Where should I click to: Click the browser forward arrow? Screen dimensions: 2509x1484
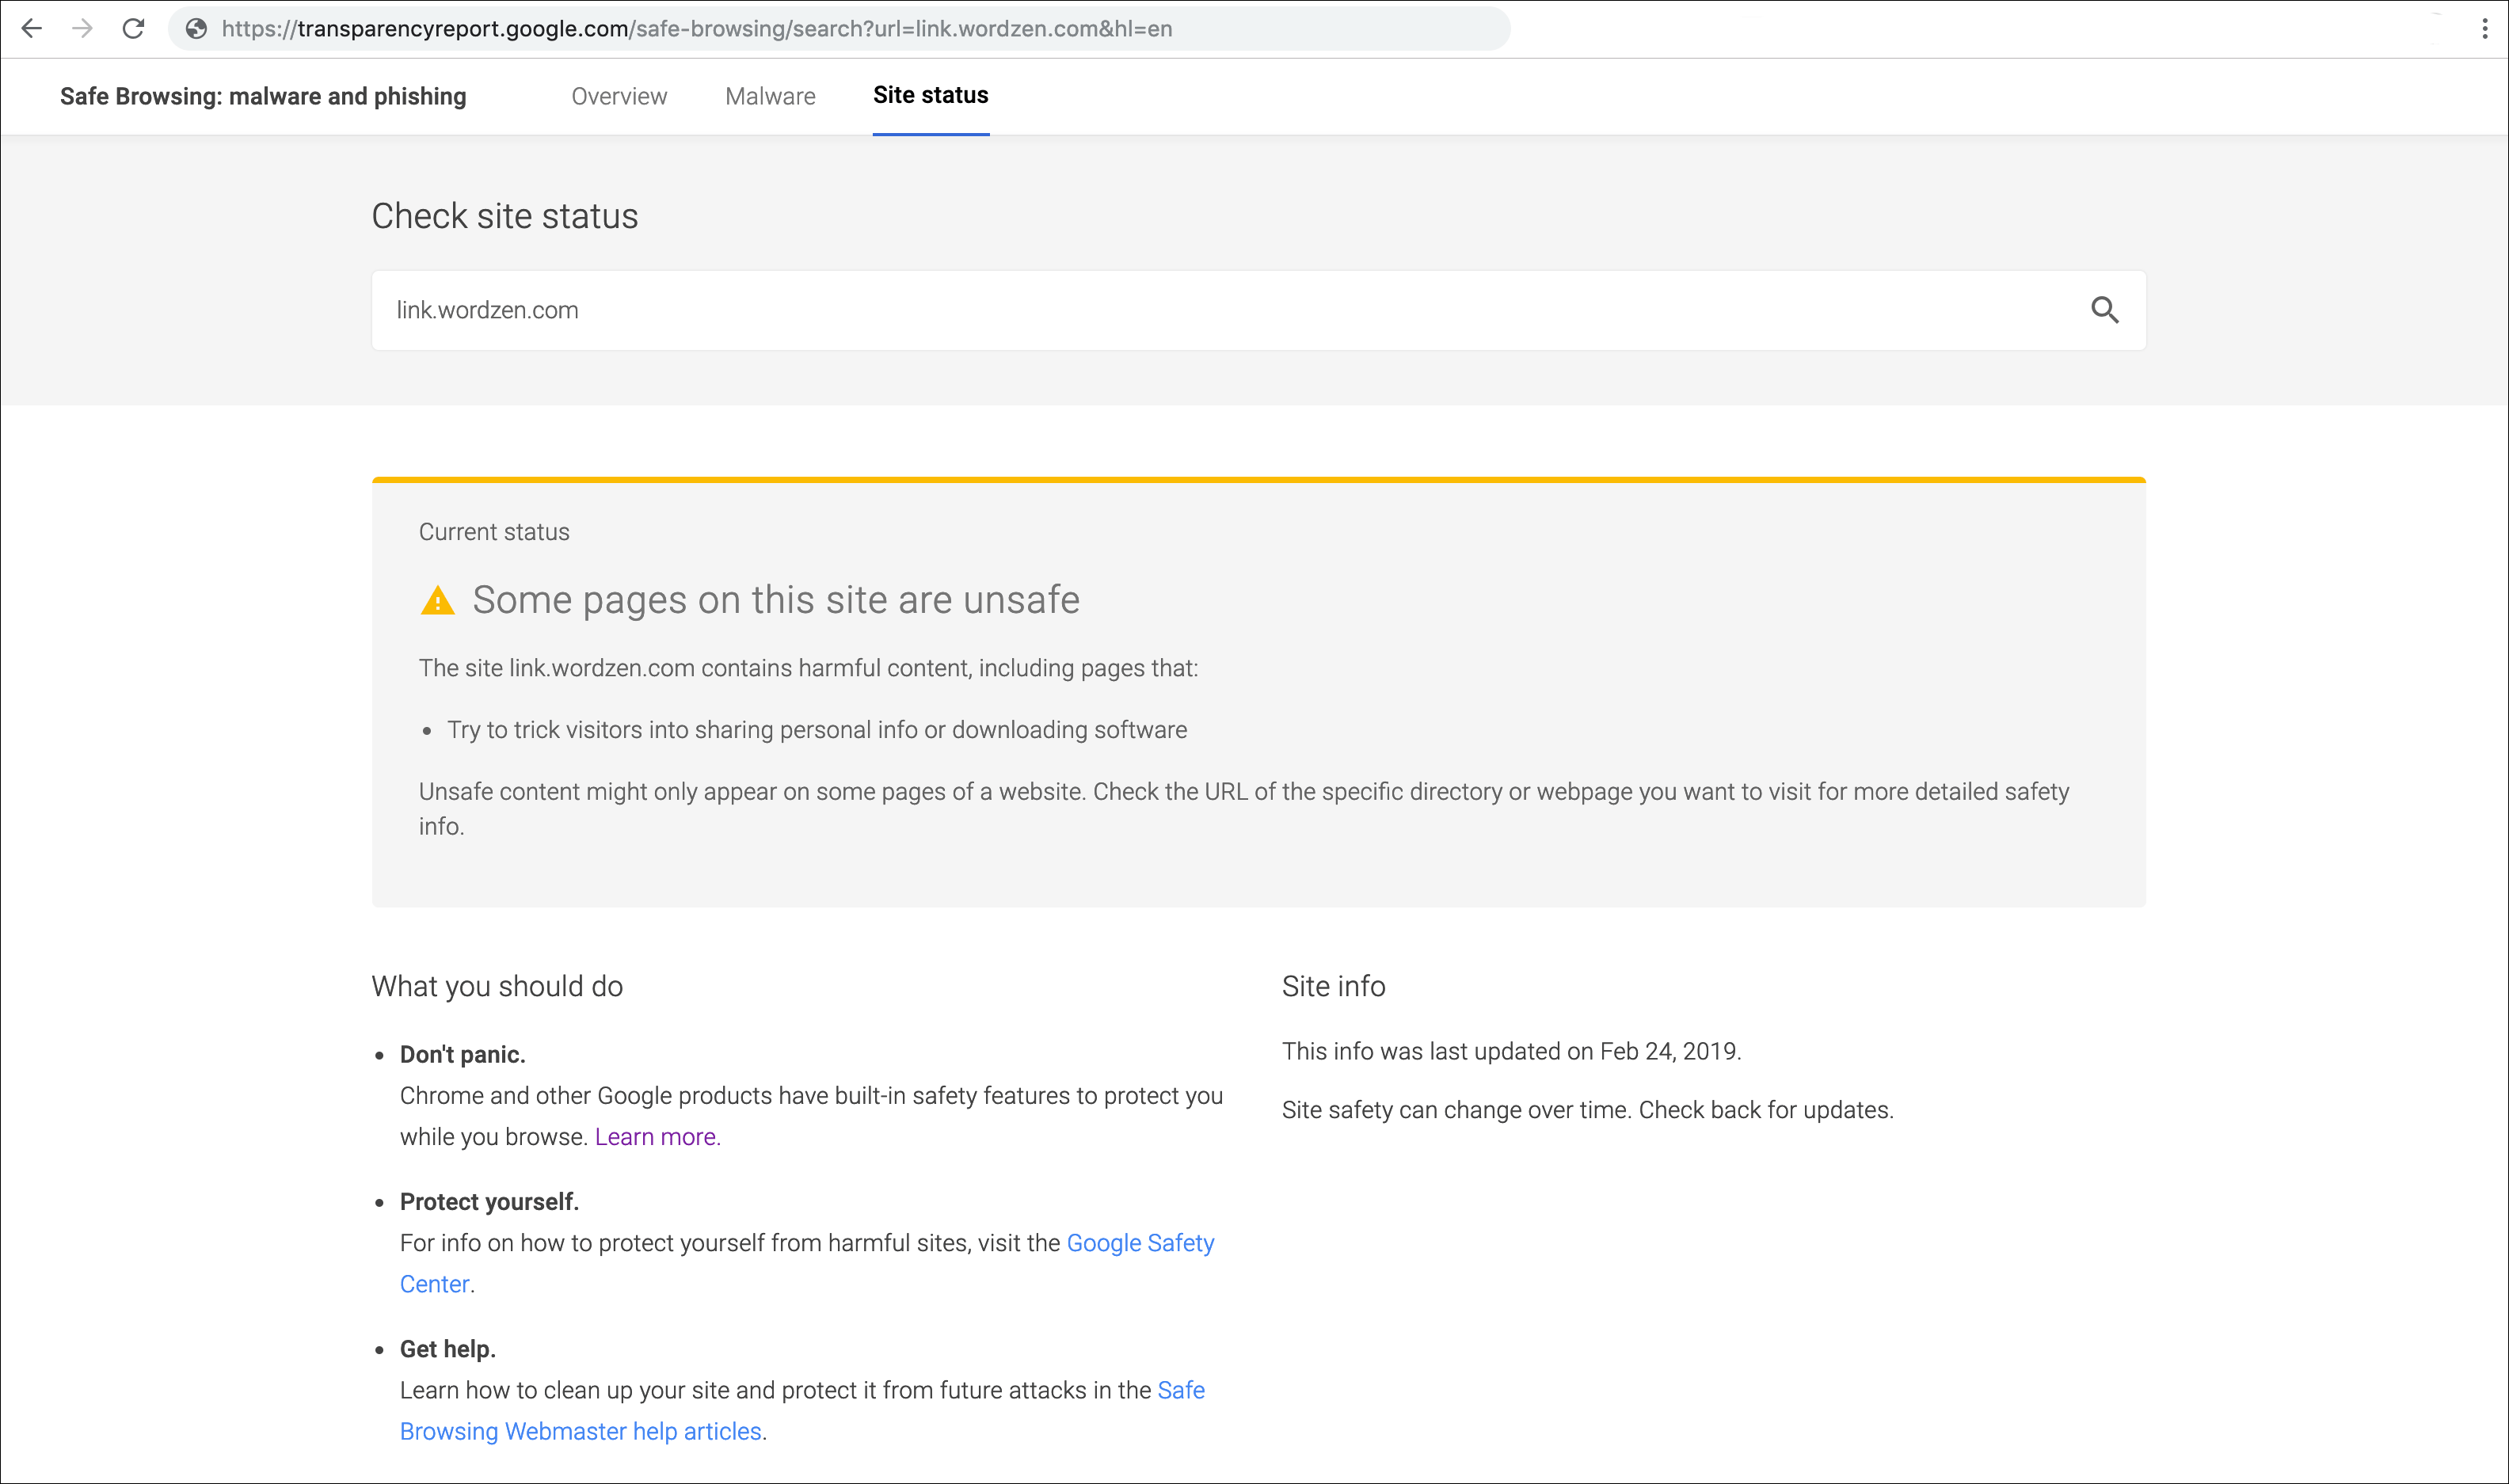click(83, 29)
